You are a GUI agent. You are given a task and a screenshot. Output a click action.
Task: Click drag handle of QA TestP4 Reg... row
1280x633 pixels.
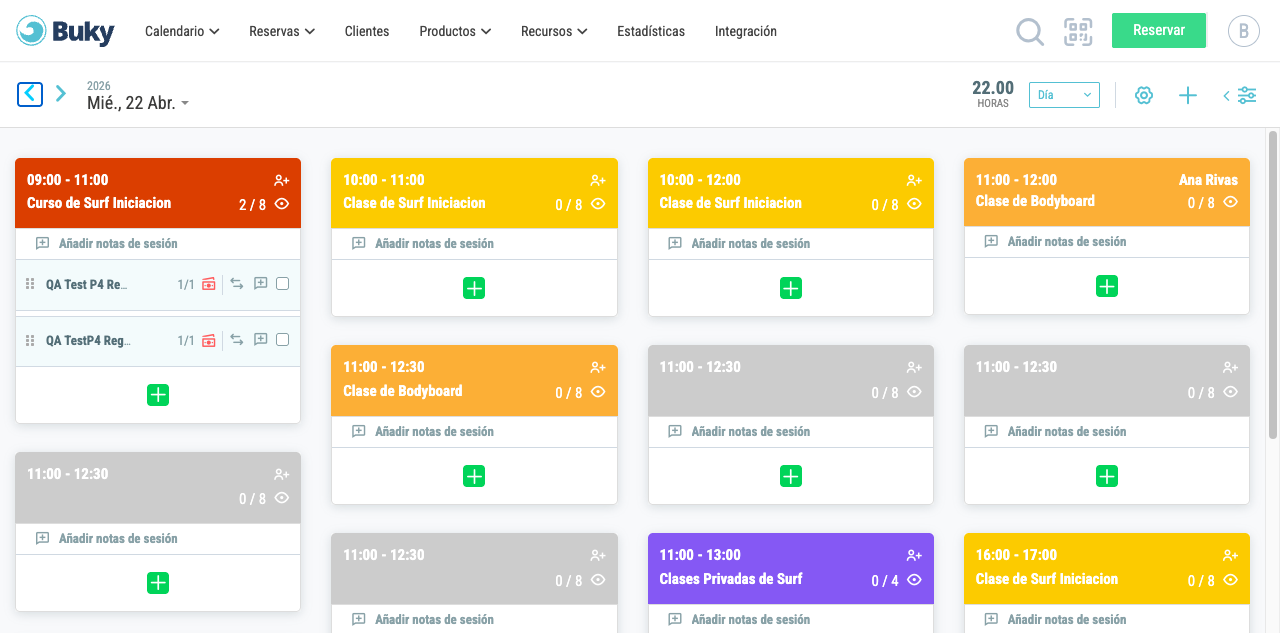point(30,340)
